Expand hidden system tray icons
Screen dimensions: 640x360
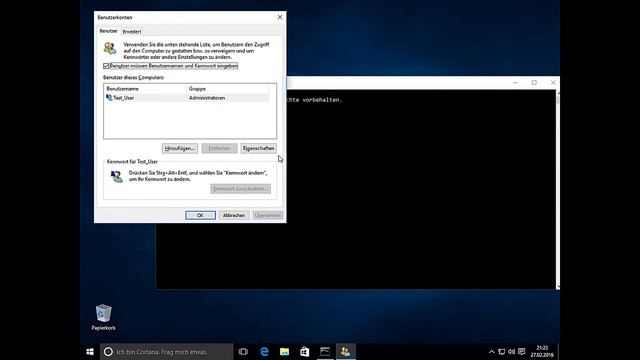coord(491,351)
